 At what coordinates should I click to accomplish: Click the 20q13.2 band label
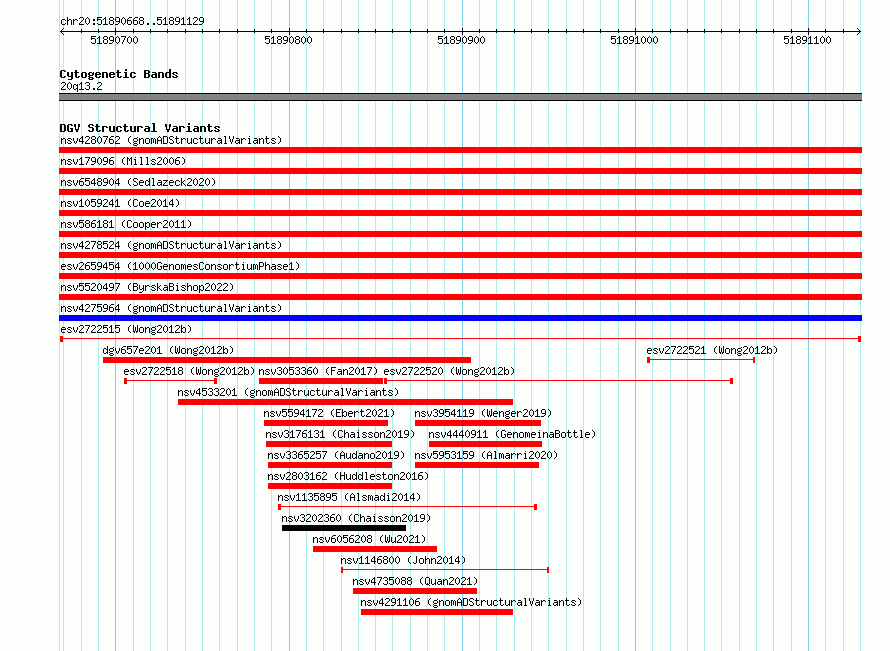click(81, 86)
